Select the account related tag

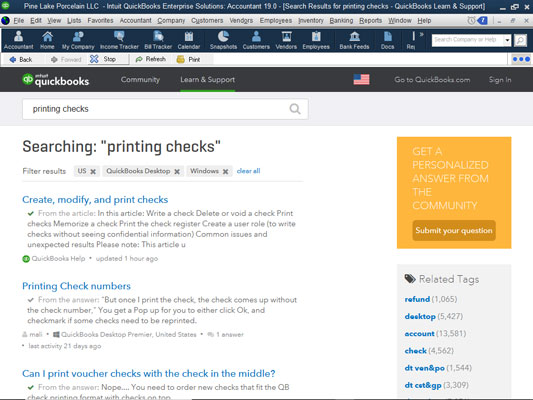pyautogui.click(x=419, y=333)
